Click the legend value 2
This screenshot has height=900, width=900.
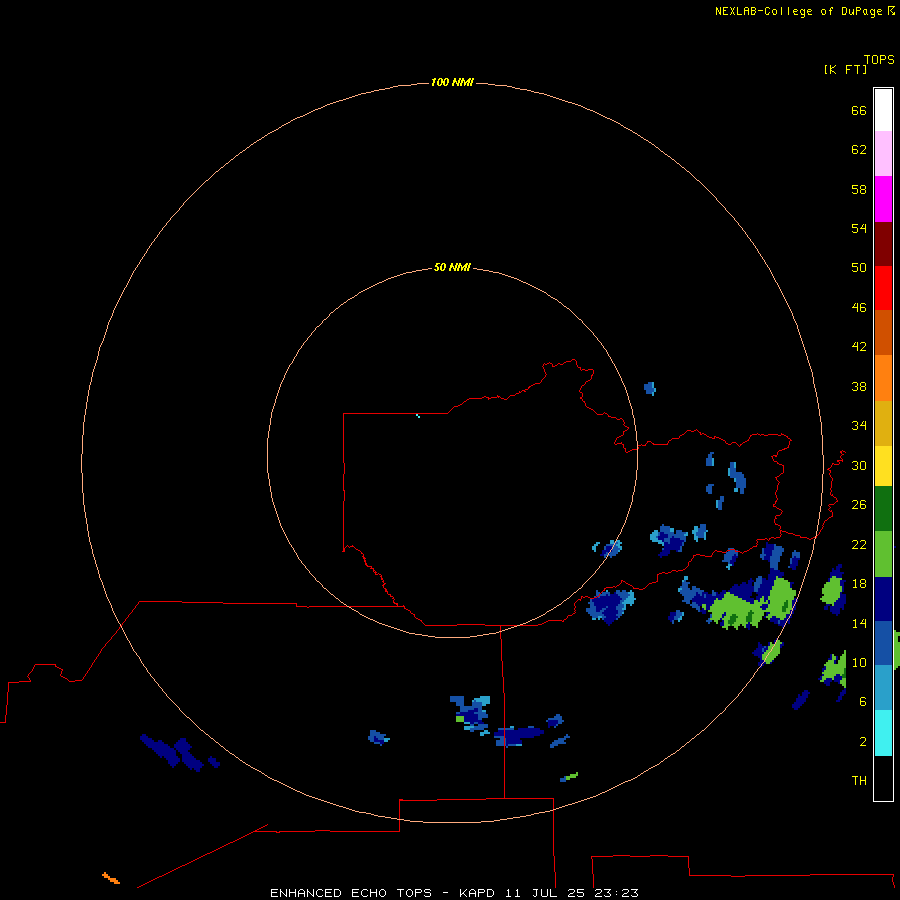pyautogui.click(x=863, y=741)
